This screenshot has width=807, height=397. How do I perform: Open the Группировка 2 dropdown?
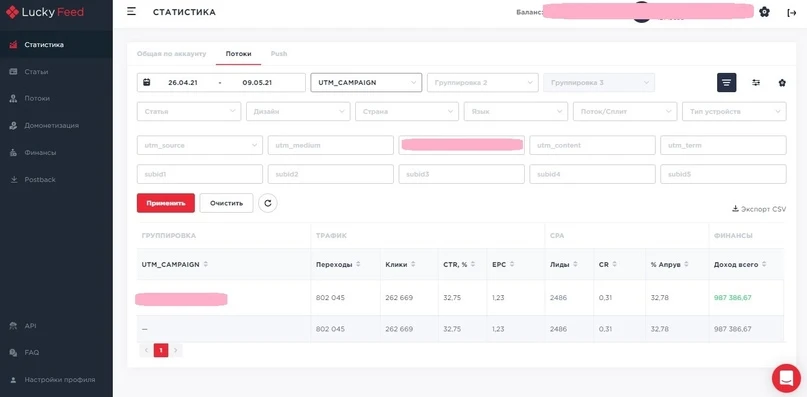(x=482, y=82)
